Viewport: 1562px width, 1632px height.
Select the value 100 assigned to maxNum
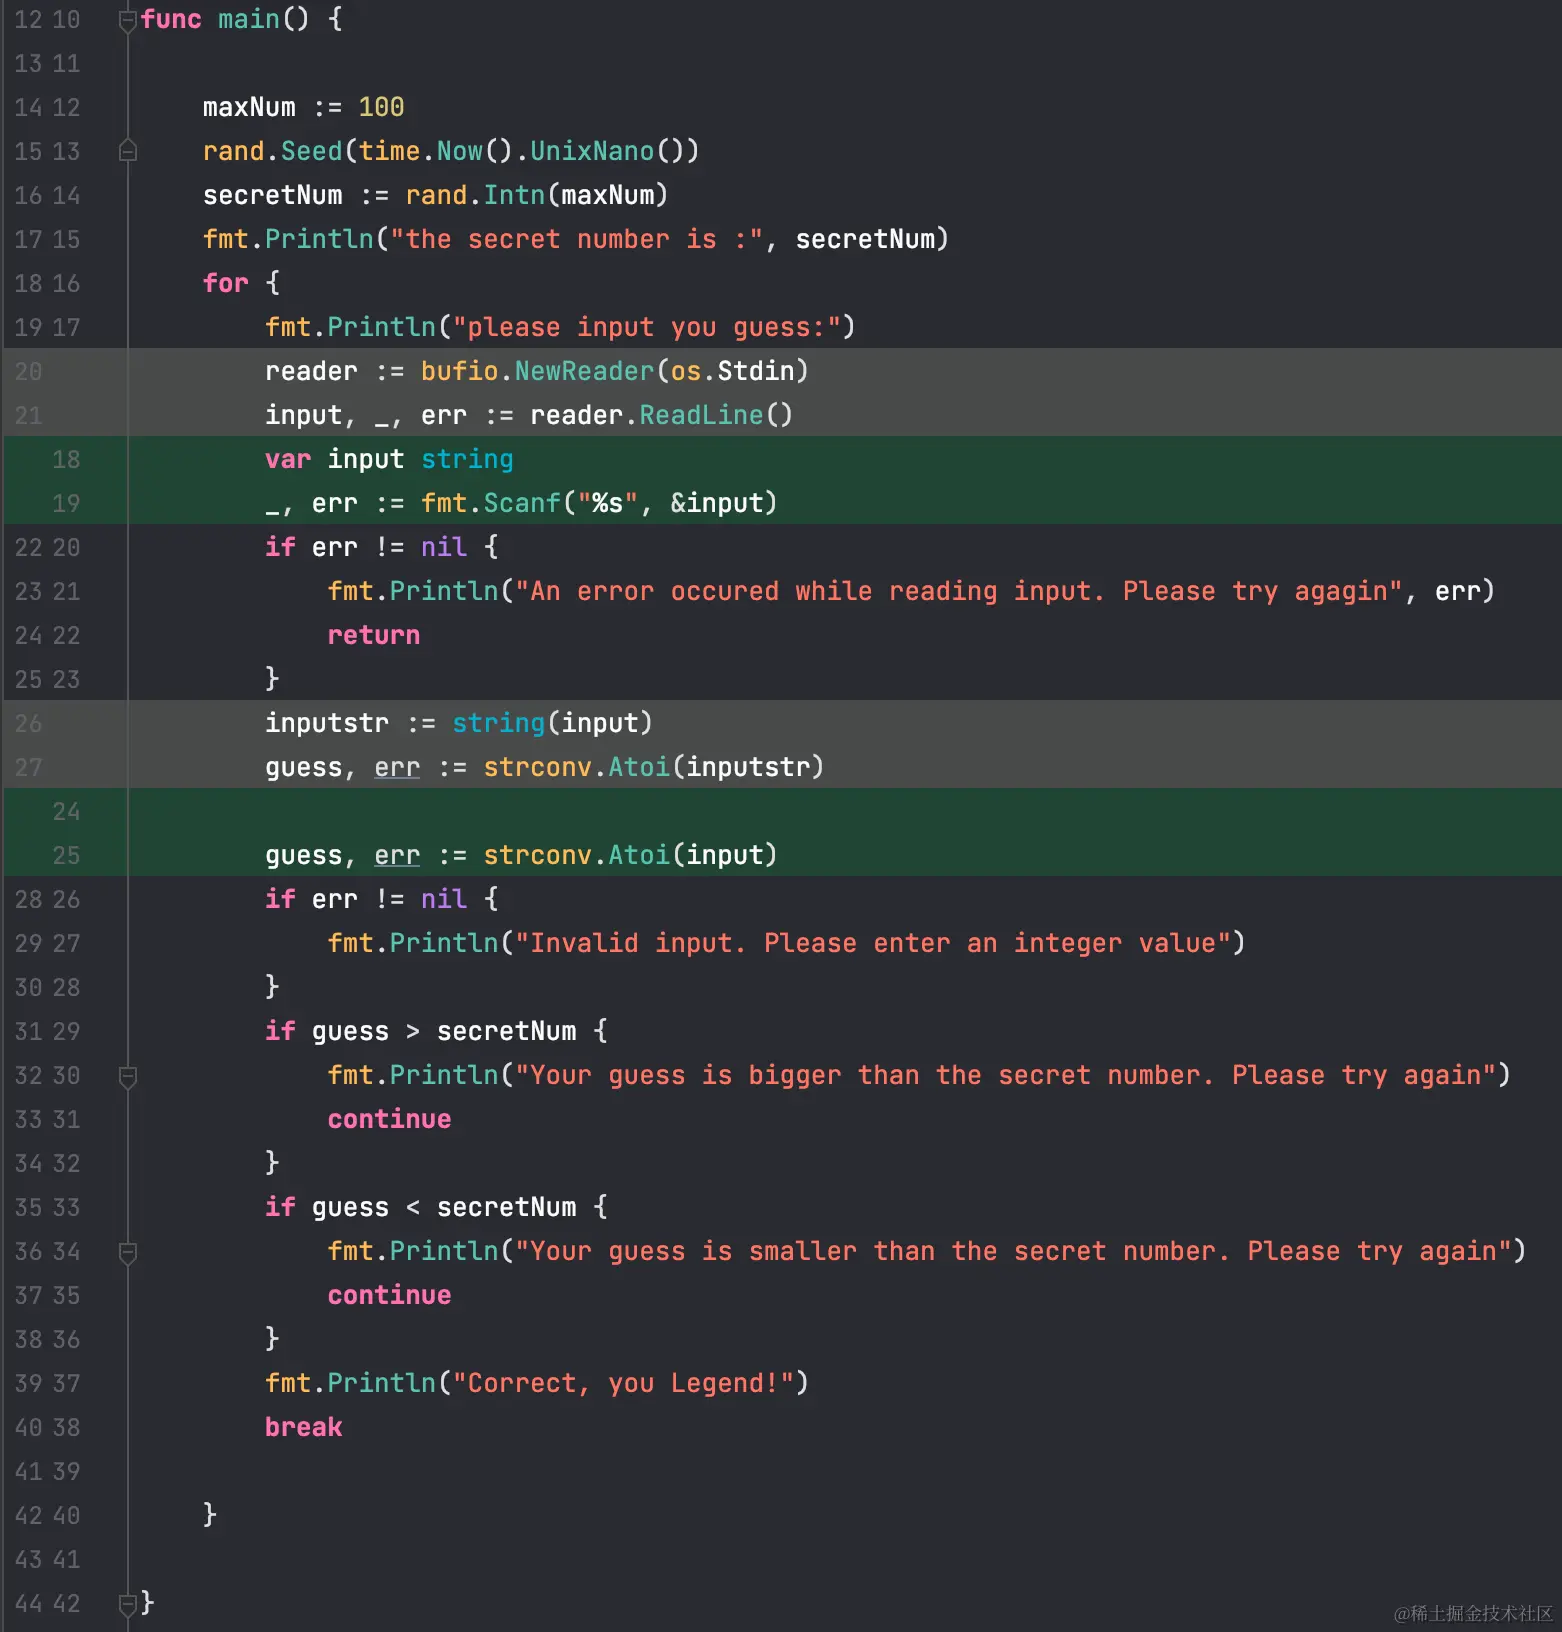click(x=381, y=107)
